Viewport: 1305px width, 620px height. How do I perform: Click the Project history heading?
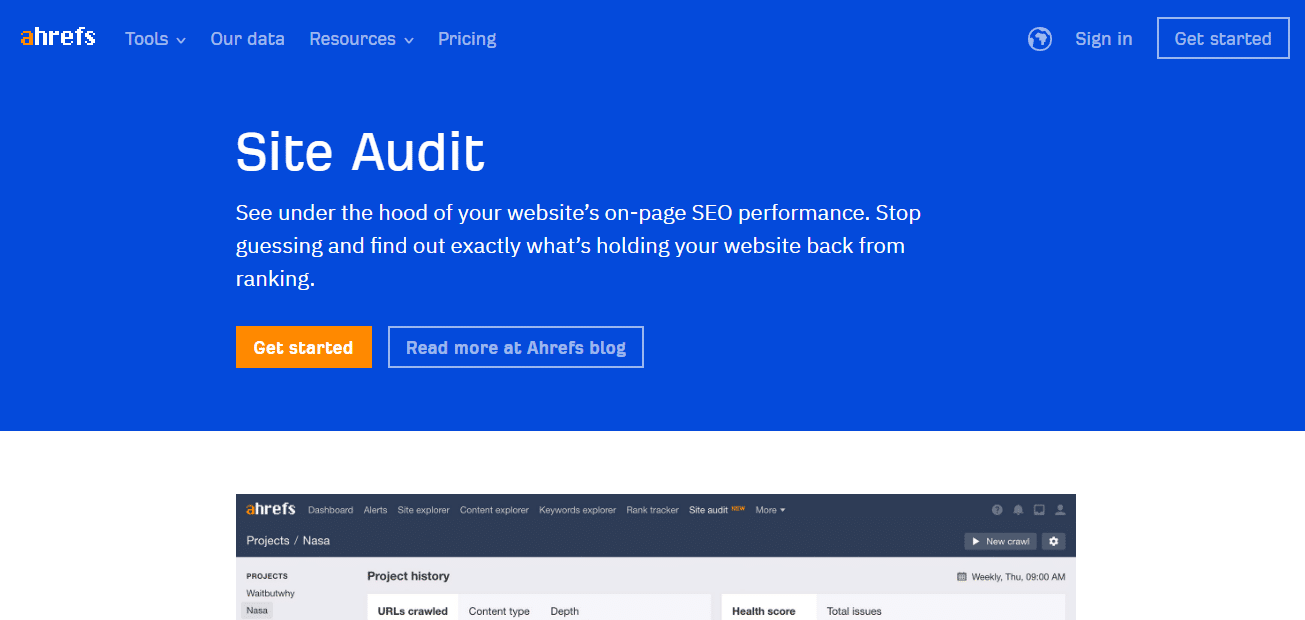tap(408, 576)
